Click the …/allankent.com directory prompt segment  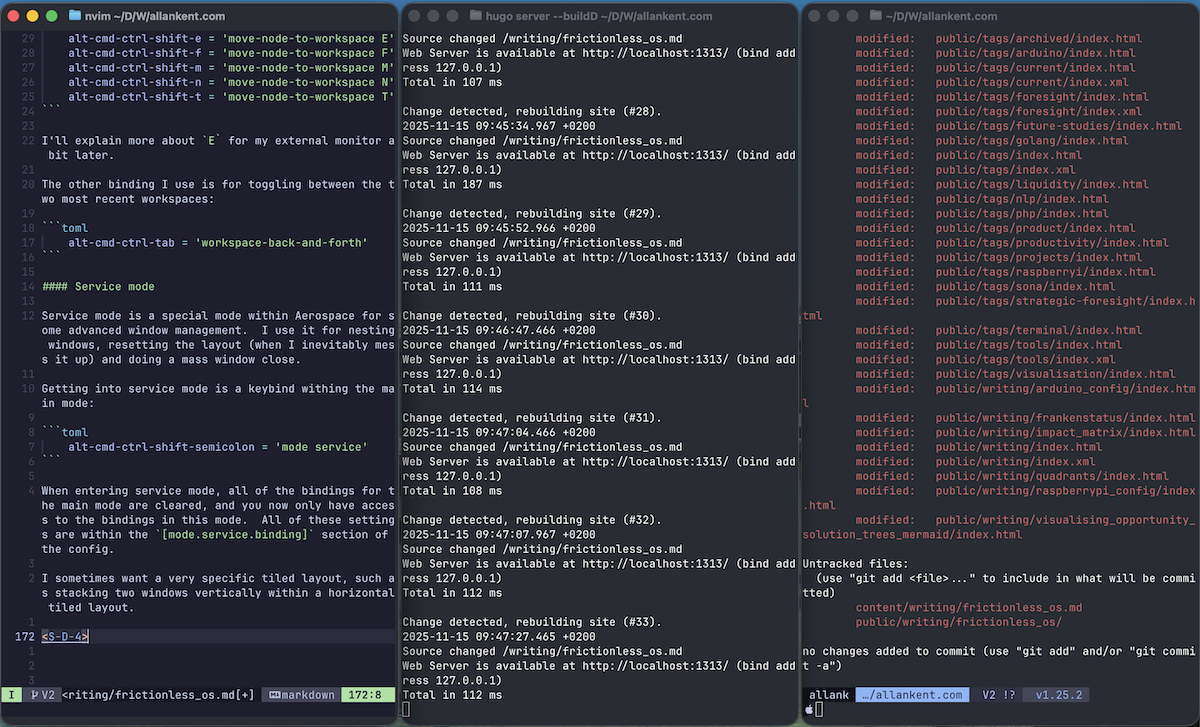[913, 695]
